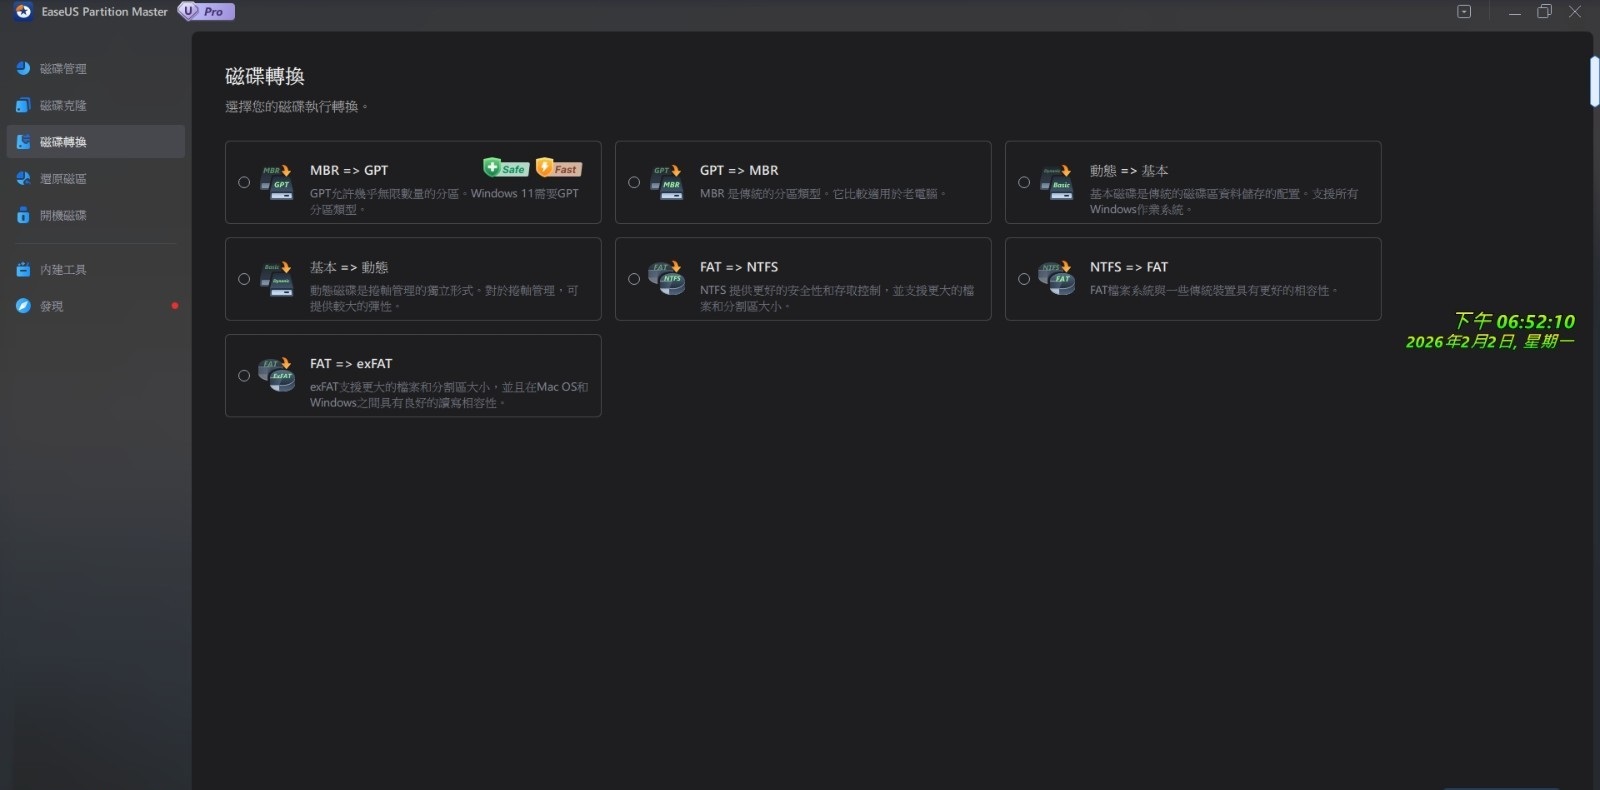The width and height of the screenshot is (1600, 790).
Task: Click the FAT to NTFS disk icon
Action: (x=666, y=279)
